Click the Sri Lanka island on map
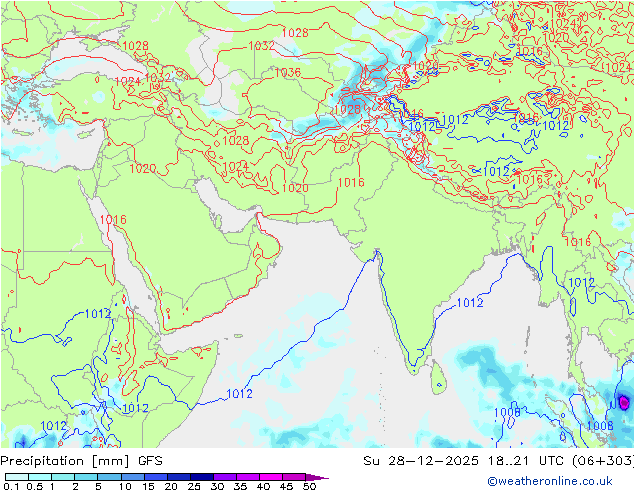The image size is (634, 490). [x=438, y=378]
